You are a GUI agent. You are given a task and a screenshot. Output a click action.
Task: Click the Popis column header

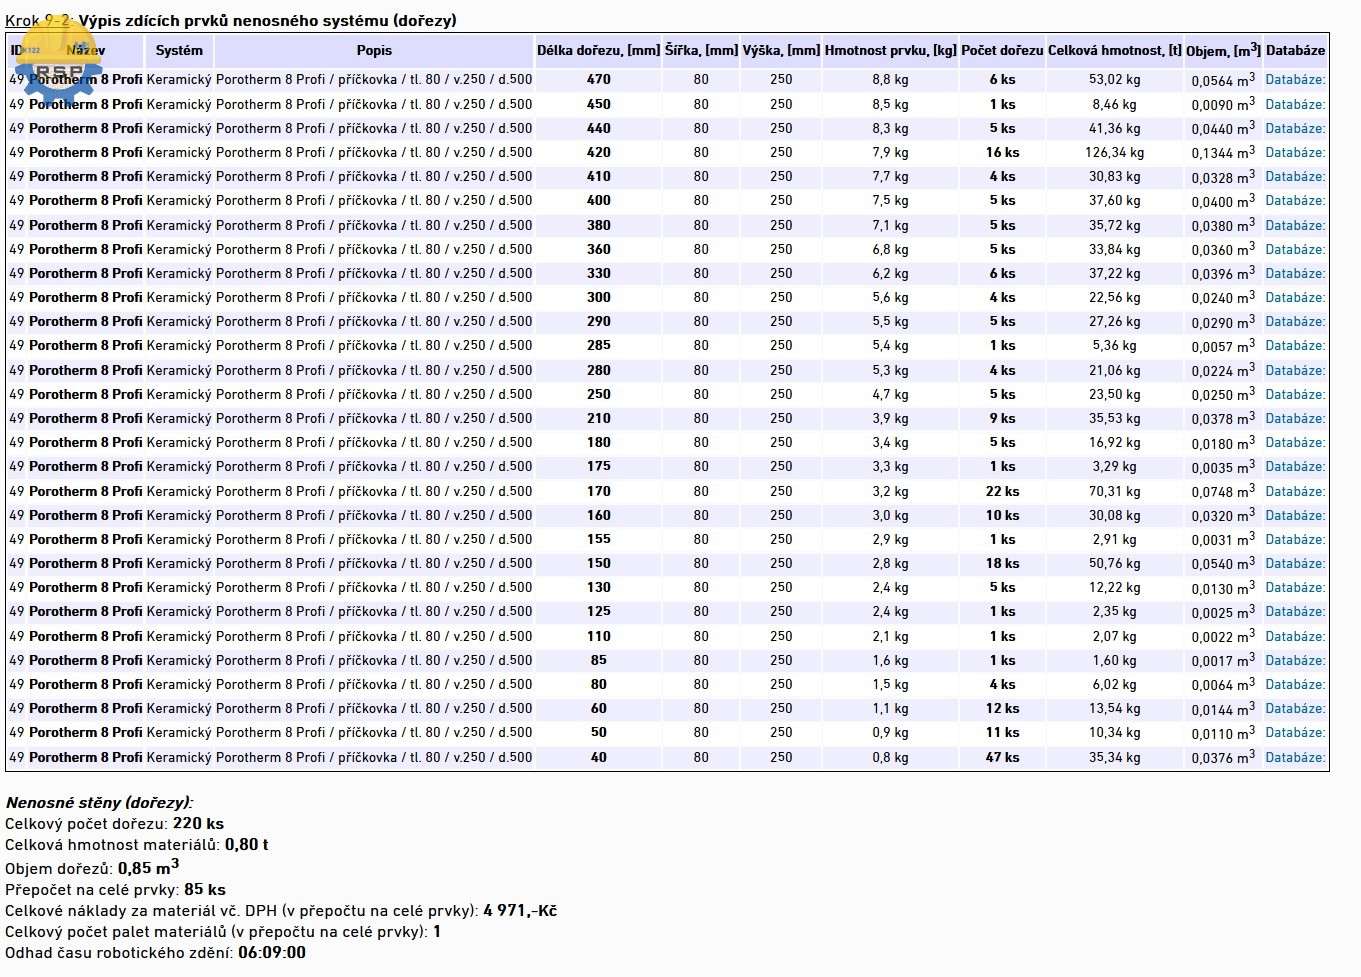374,50
